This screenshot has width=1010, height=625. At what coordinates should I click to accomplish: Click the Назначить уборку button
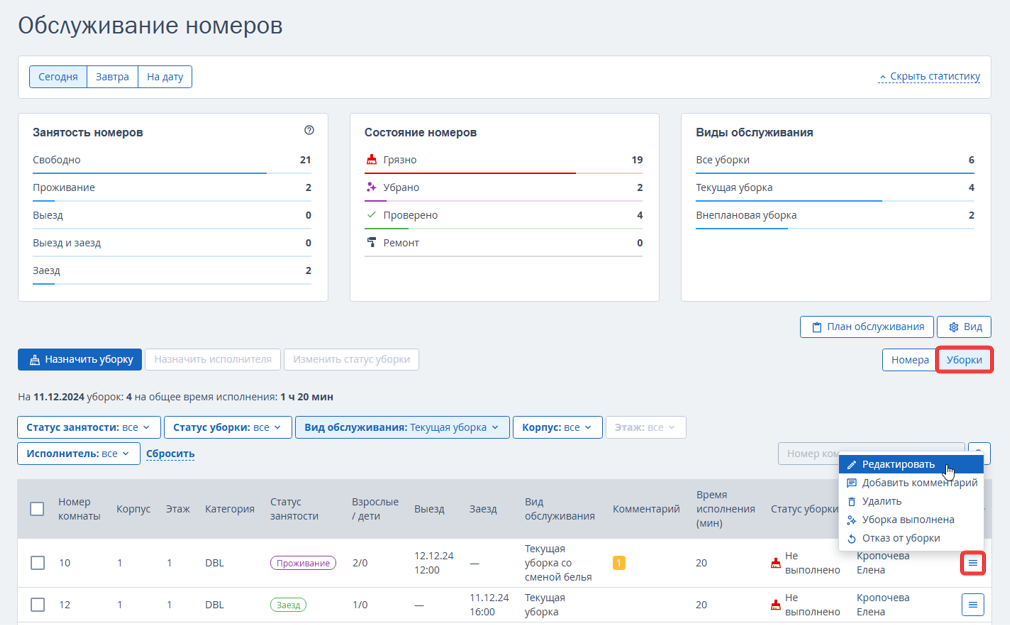coord(80,360)
